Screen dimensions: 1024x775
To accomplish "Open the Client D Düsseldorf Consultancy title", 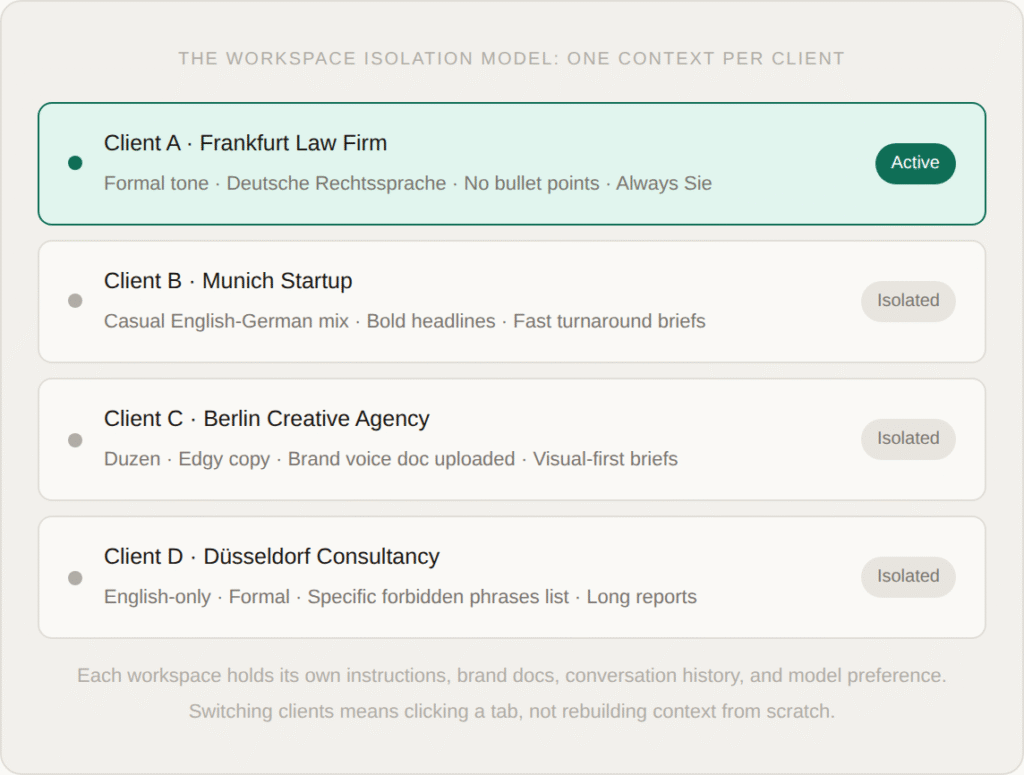I will pyautogui.click(x=271, y=557).
